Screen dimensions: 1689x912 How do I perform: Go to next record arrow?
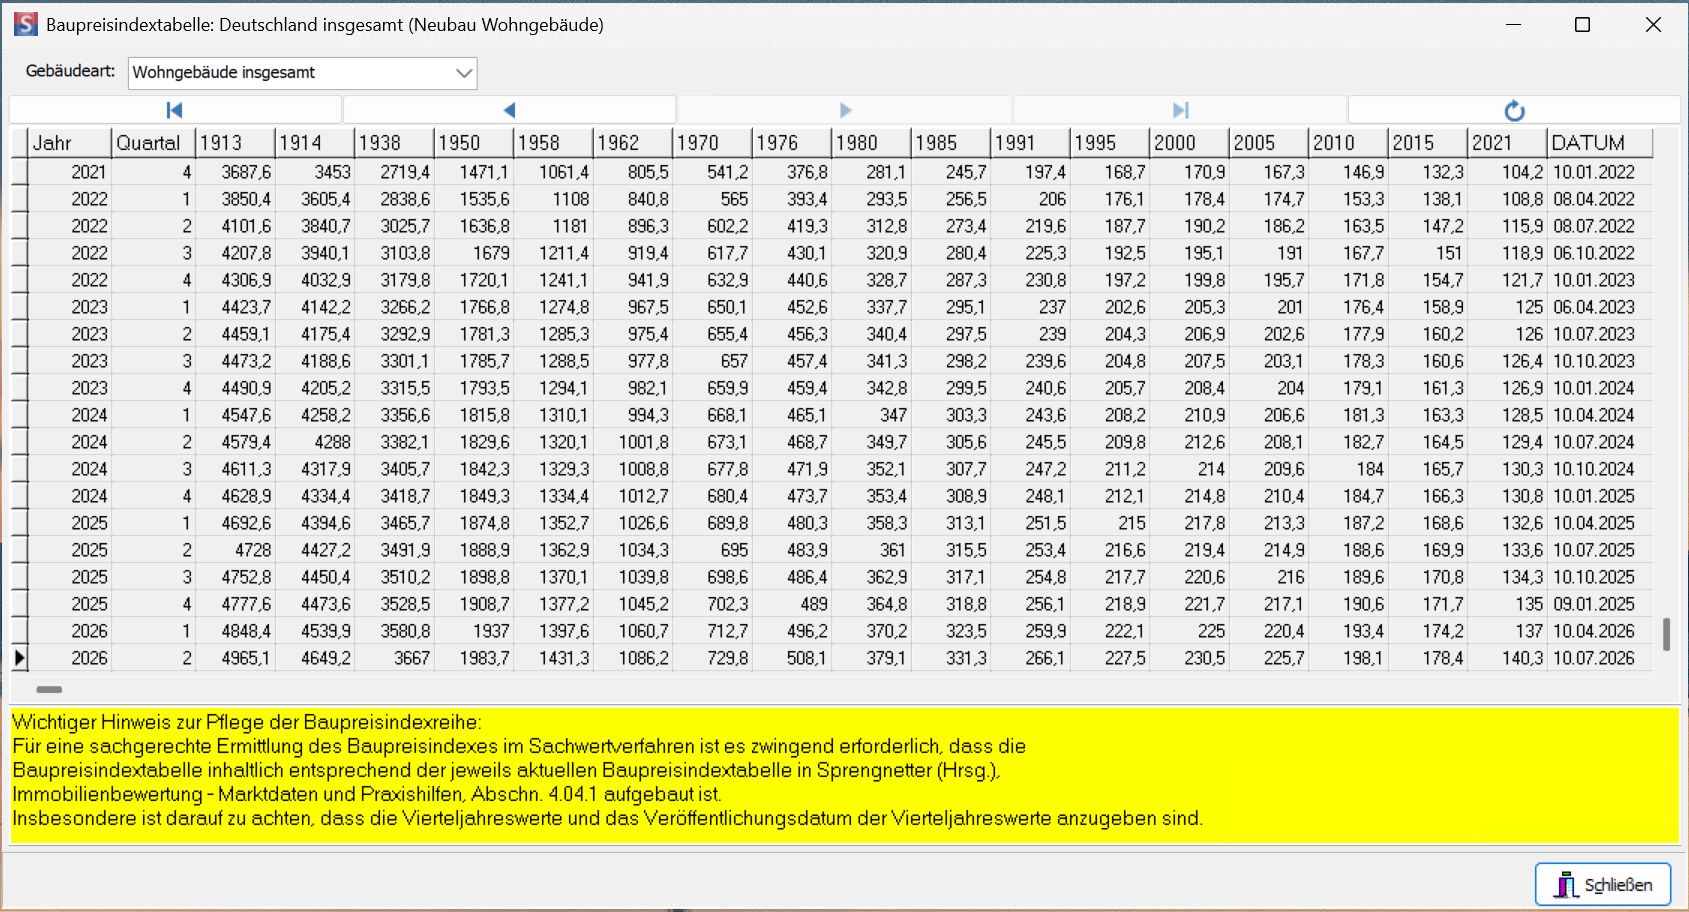[x=845, y=110]
